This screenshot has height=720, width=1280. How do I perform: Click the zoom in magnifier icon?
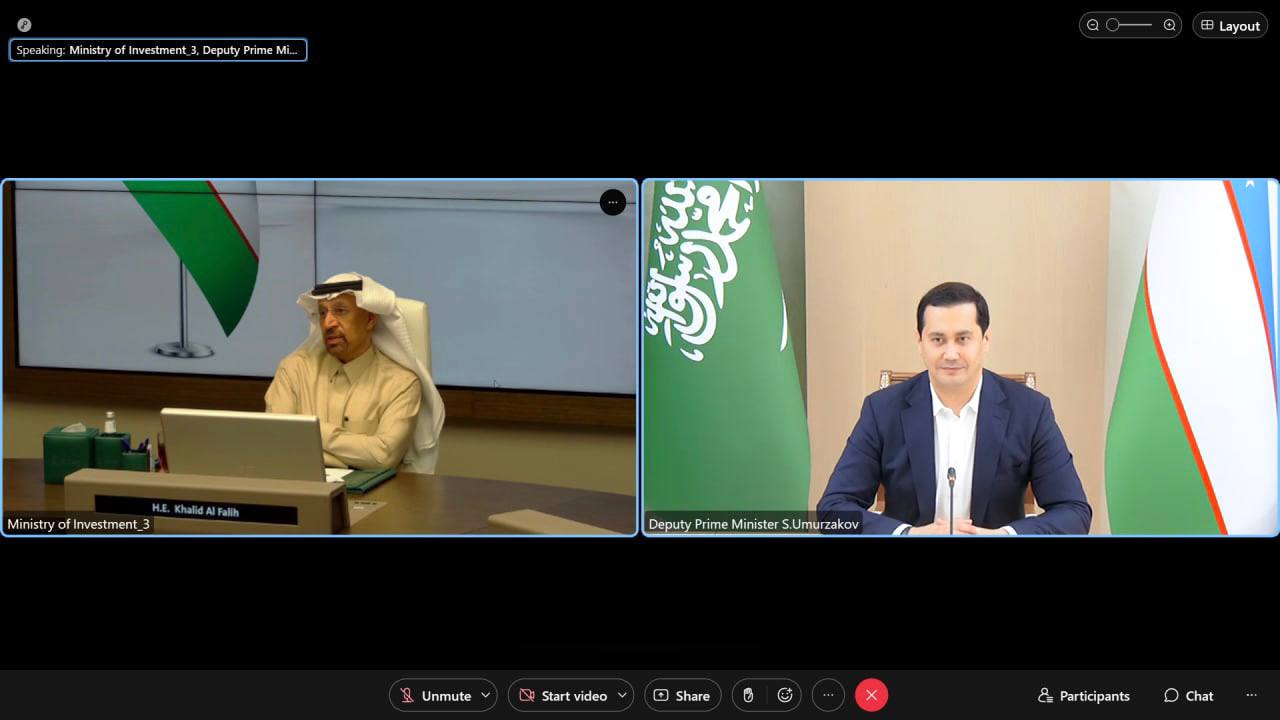point(1169,25)
